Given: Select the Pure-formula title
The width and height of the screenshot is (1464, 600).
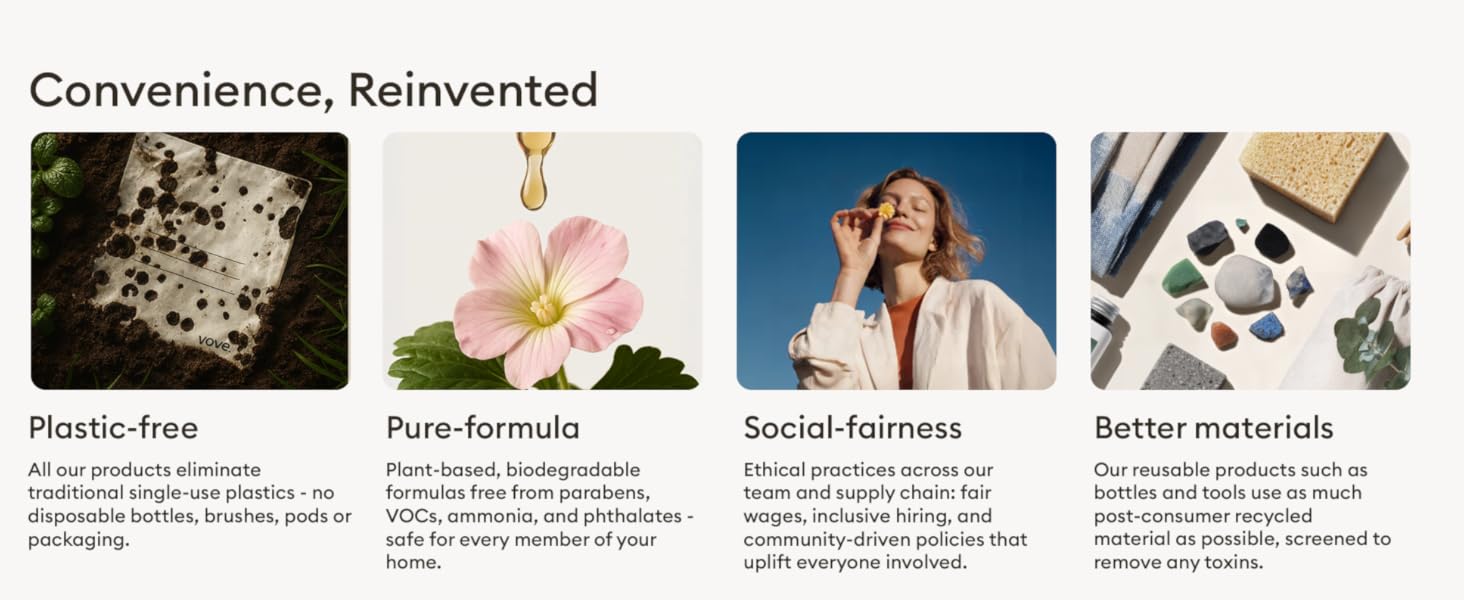Looking at the screenshot, I should (x=483, y=428).
